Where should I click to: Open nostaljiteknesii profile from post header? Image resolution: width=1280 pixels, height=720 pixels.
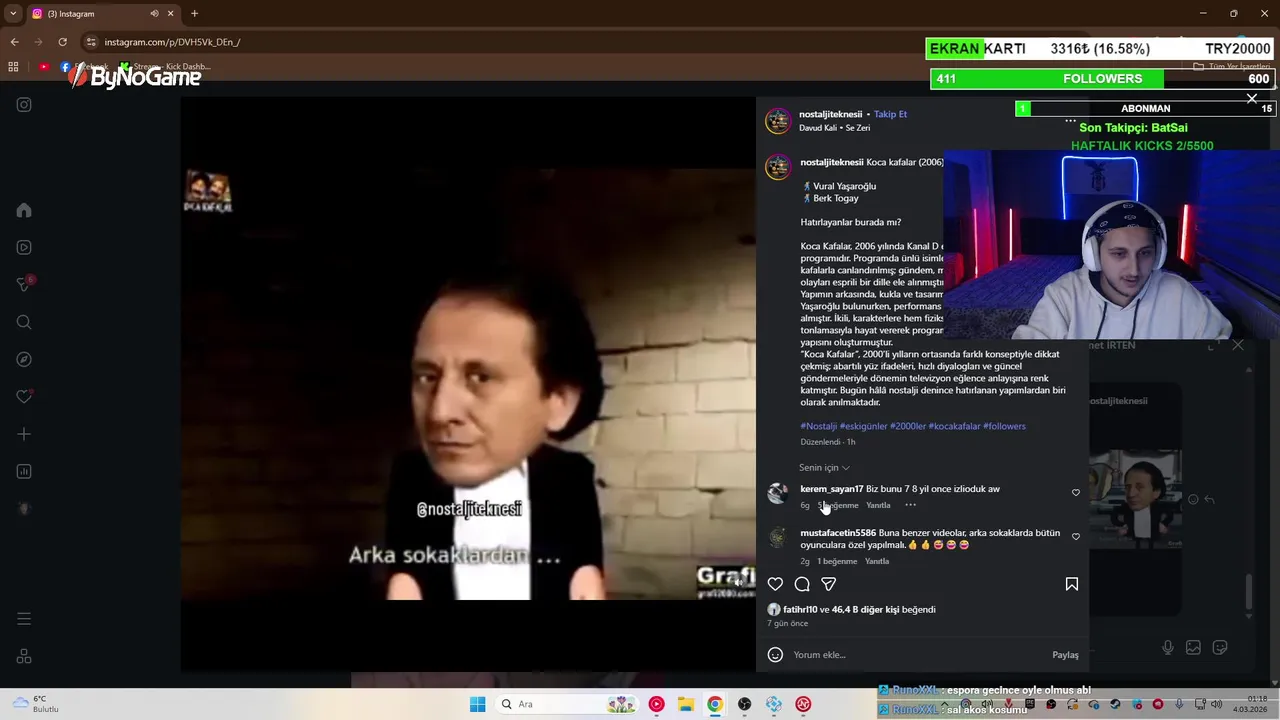click(x=830, y=114)
